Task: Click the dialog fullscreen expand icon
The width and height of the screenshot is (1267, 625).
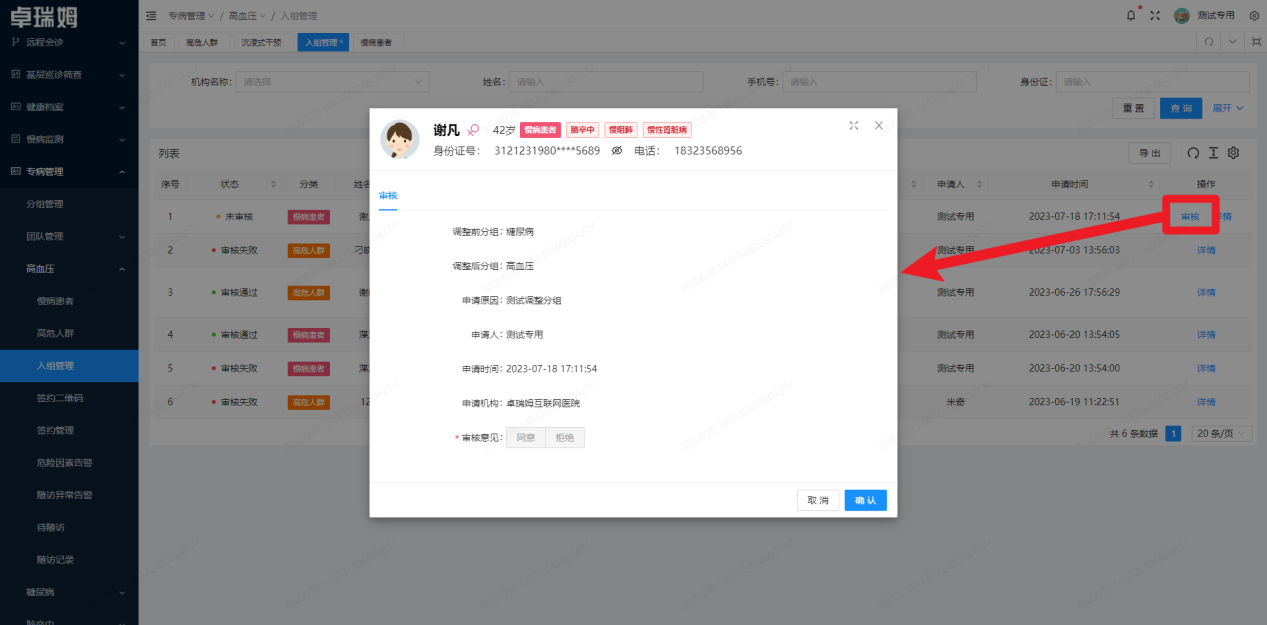Action: (x=854, y=125)
